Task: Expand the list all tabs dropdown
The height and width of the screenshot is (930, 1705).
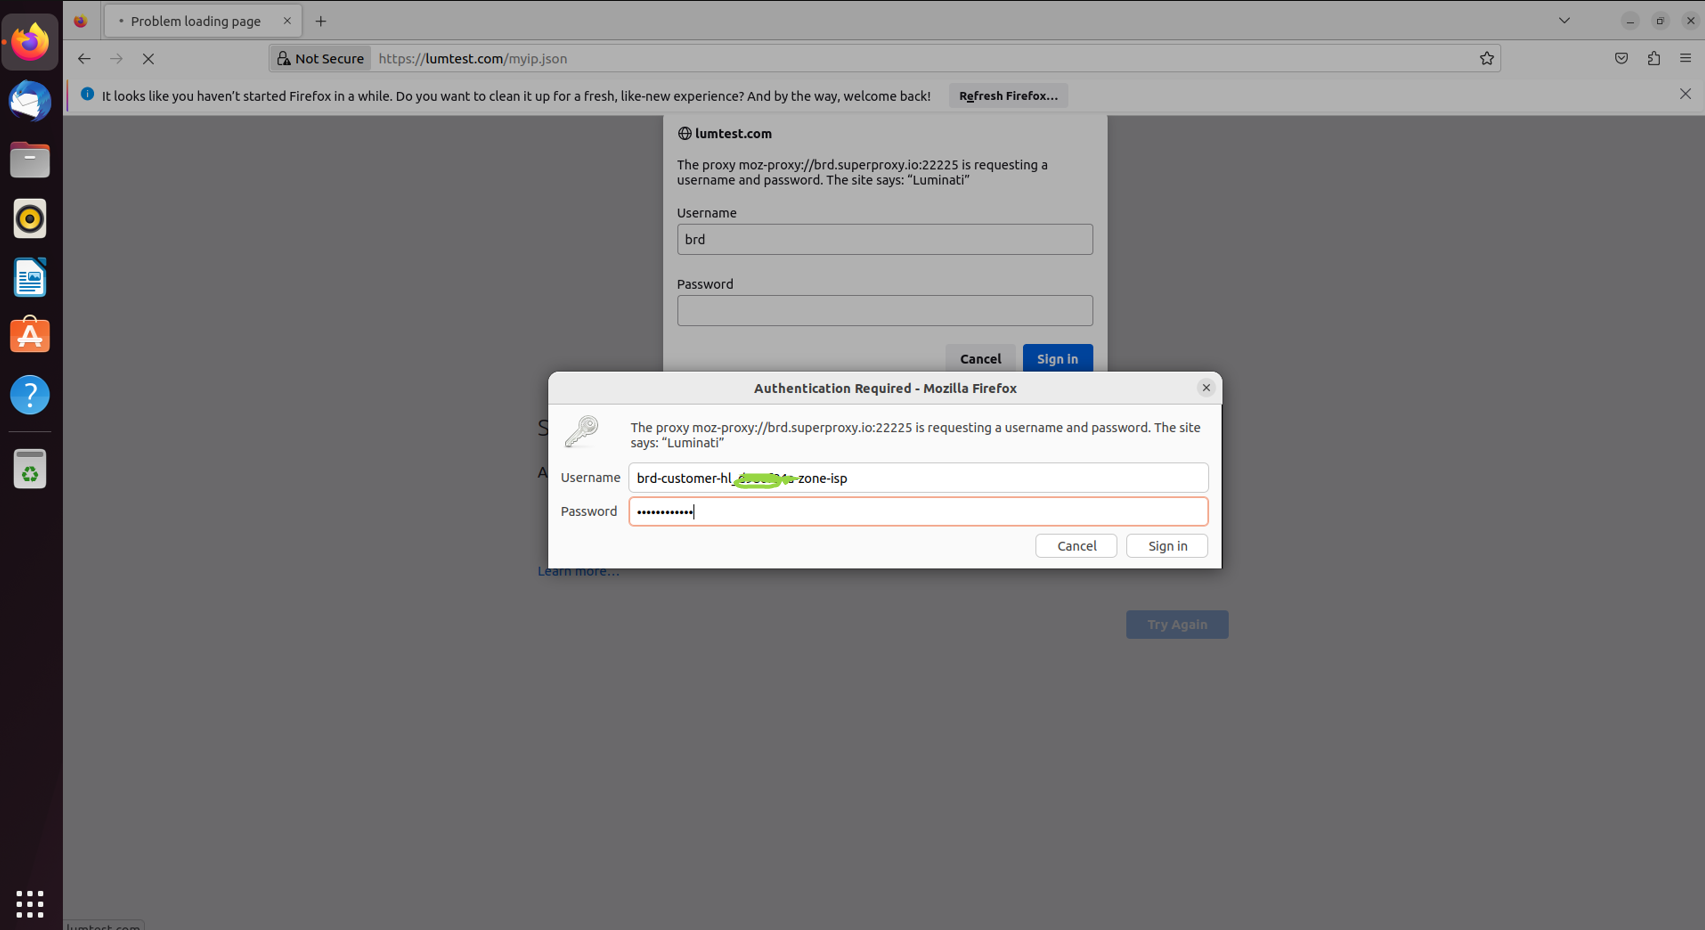Action: coord(1564,21)
